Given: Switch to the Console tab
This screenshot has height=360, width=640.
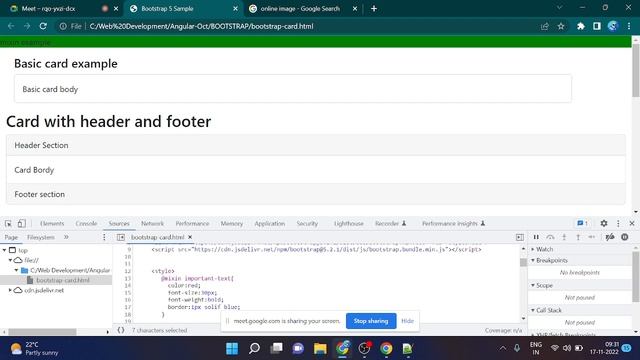Looking at the screenshot, I should coord(86,224).
